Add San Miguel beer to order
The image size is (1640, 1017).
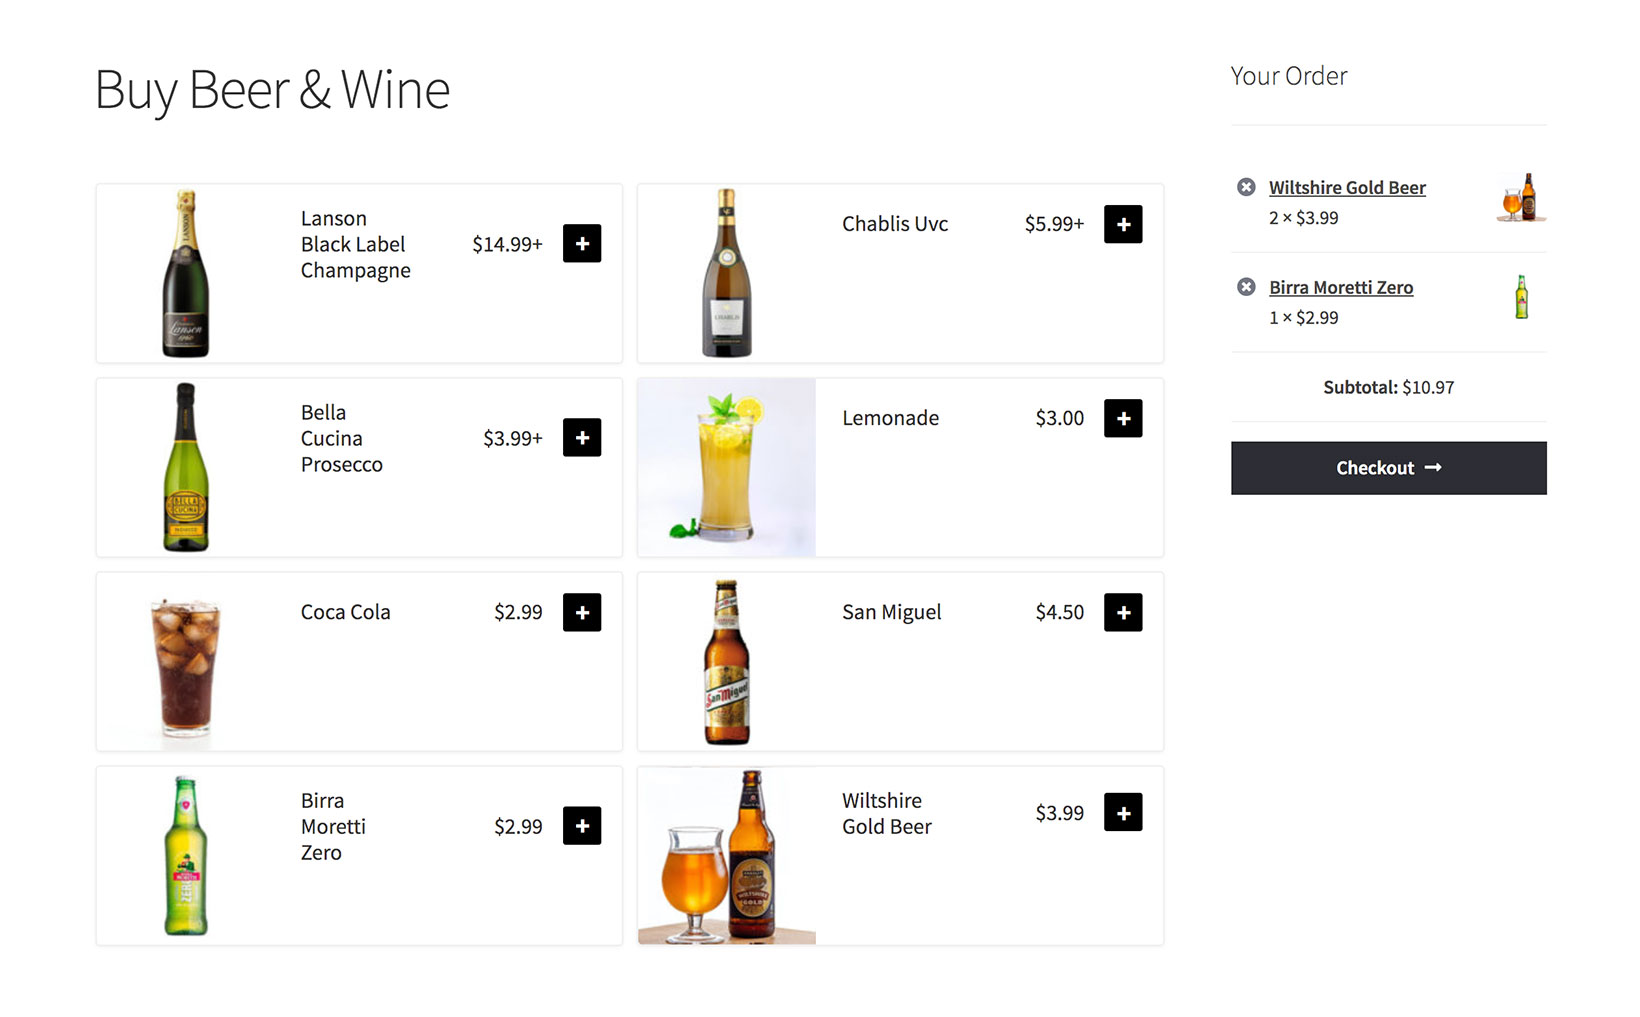[1123, 612]
